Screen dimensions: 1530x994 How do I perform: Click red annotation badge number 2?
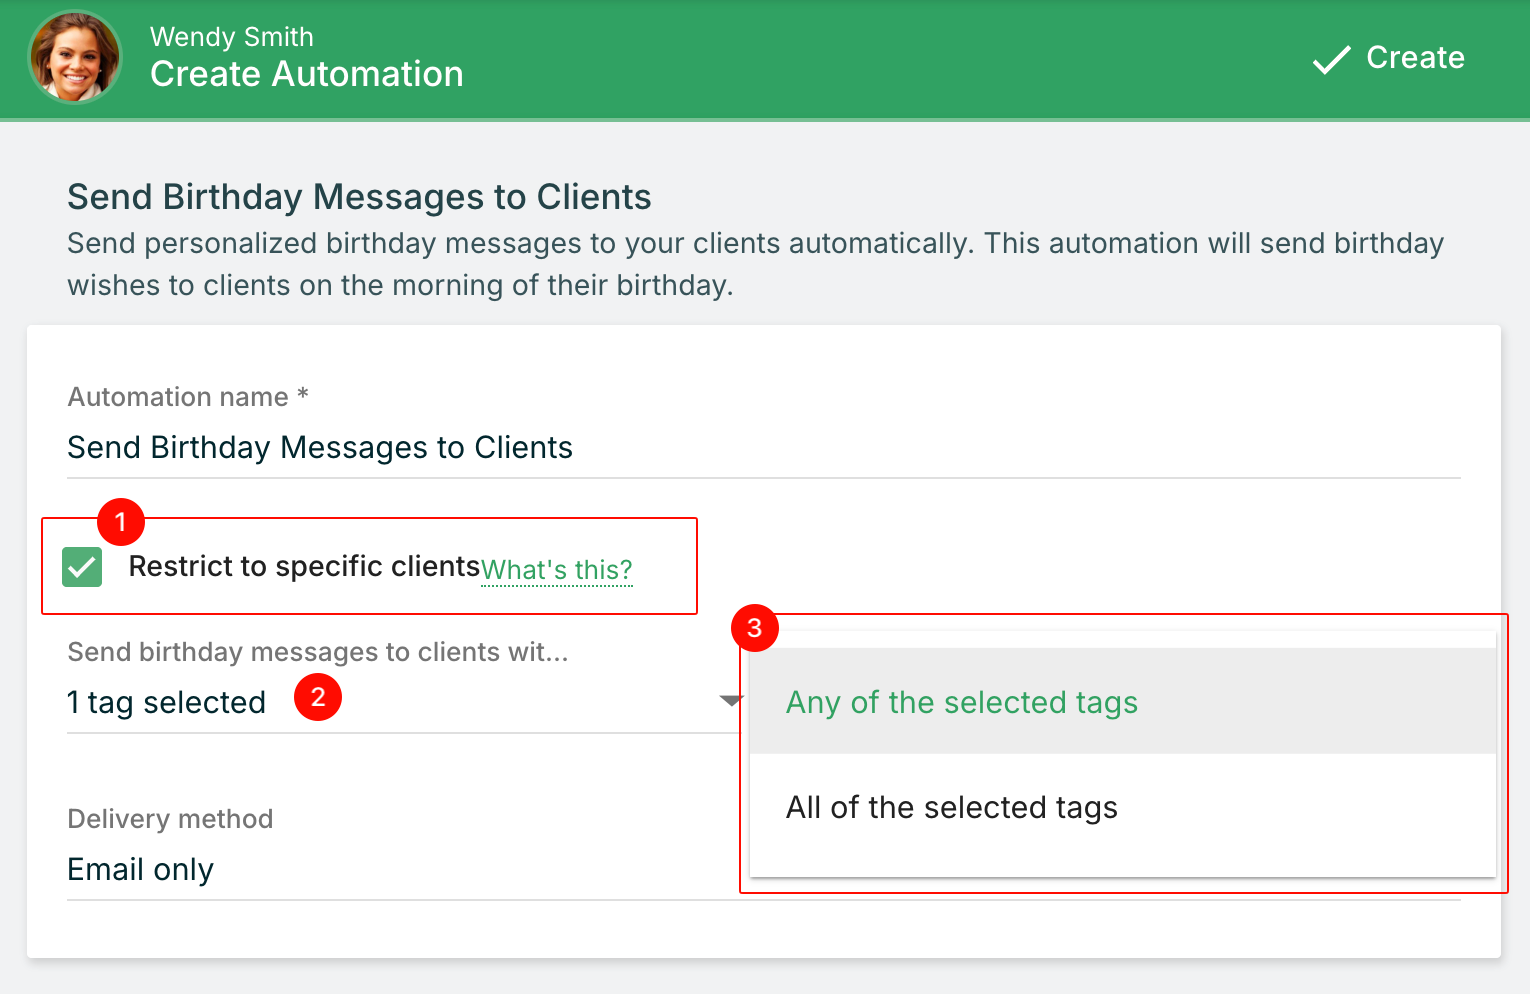(x=318, y=697)
